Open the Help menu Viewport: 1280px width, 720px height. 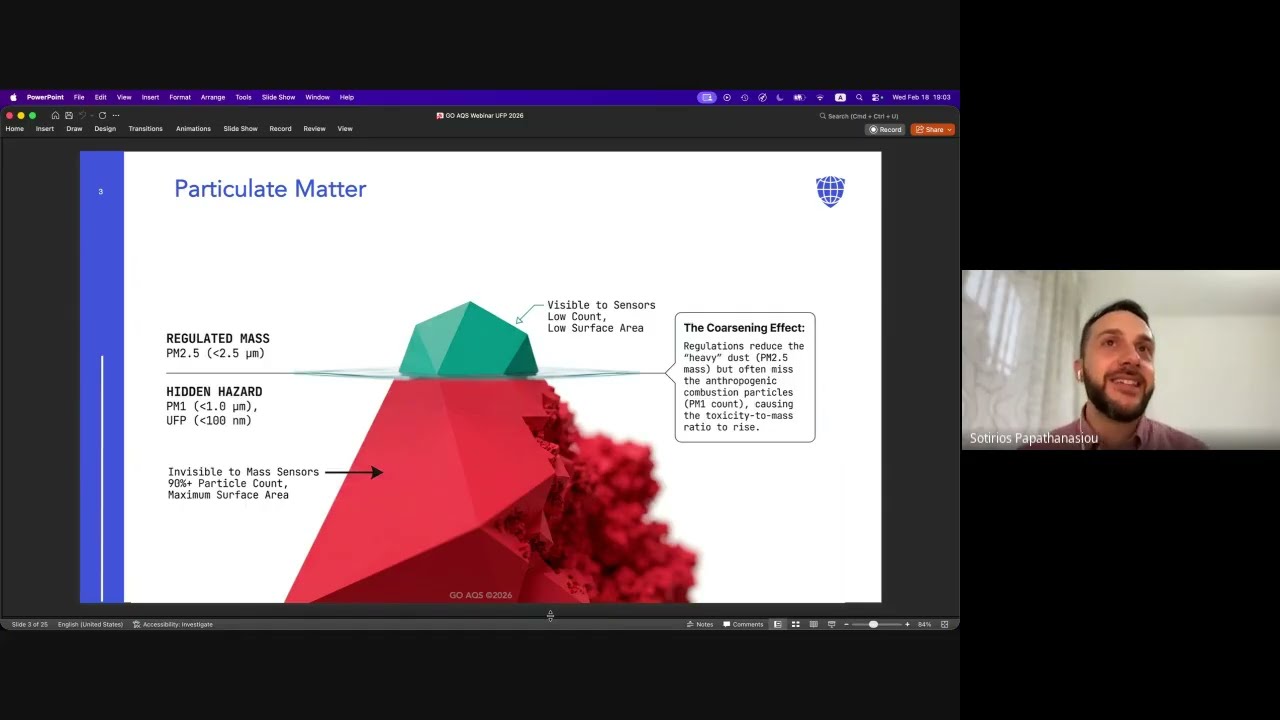[347, 97]
